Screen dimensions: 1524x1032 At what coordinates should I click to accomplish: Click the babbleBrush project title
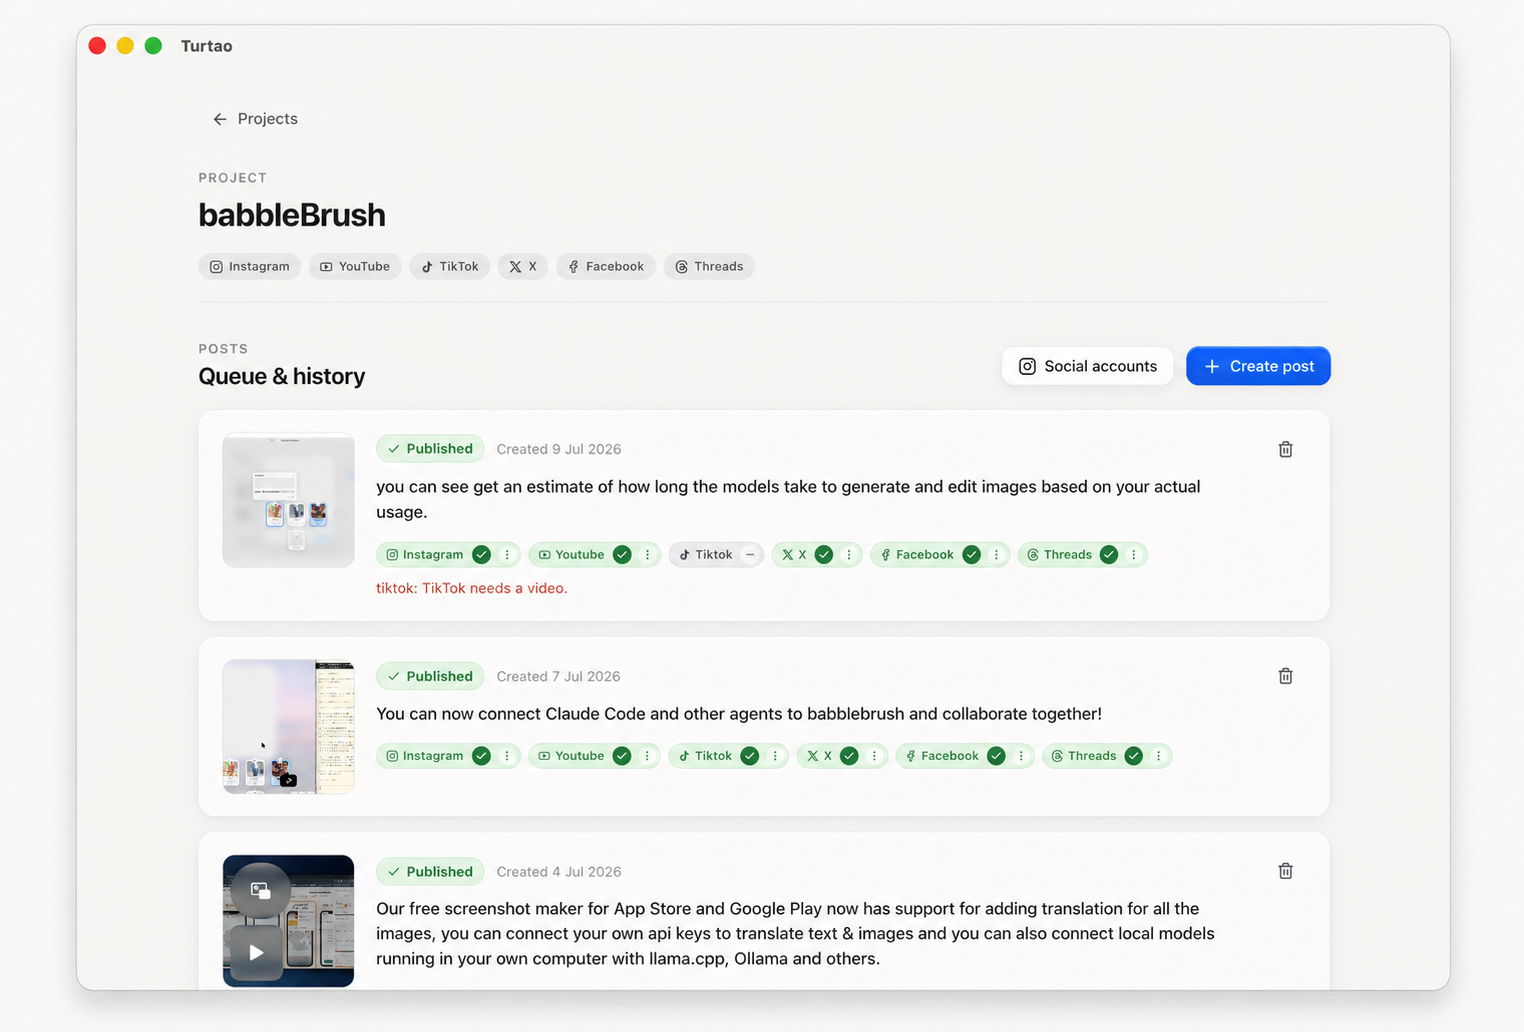292,215
